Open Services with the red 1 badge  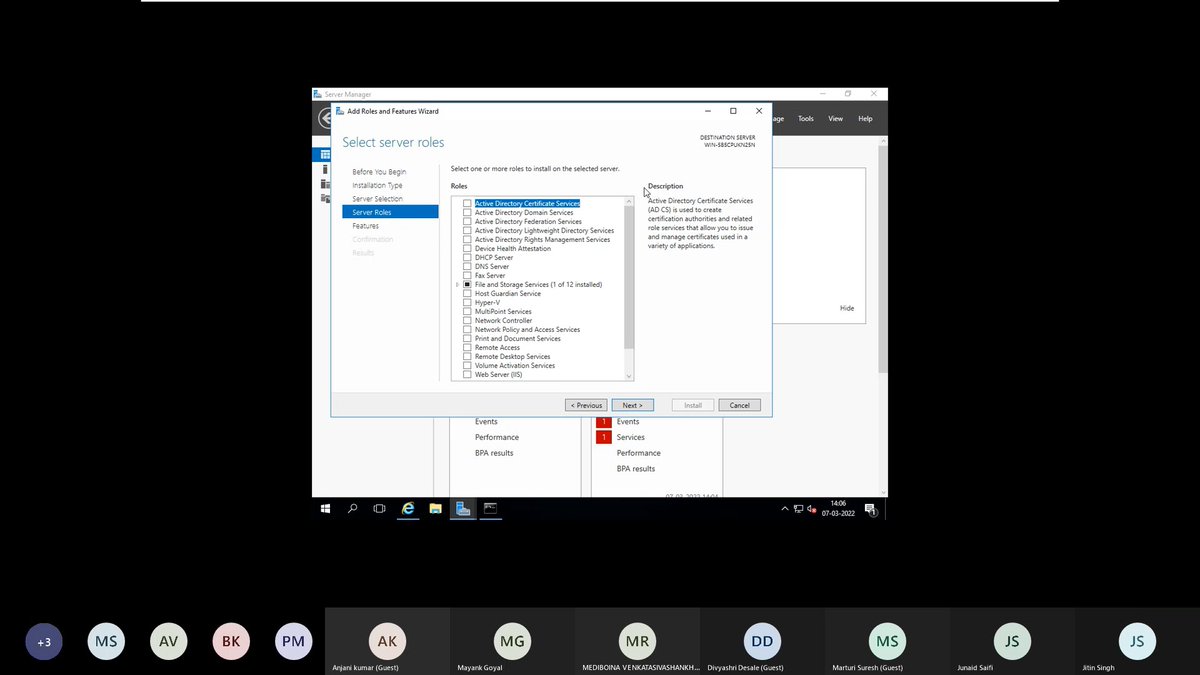pos(630,437)
